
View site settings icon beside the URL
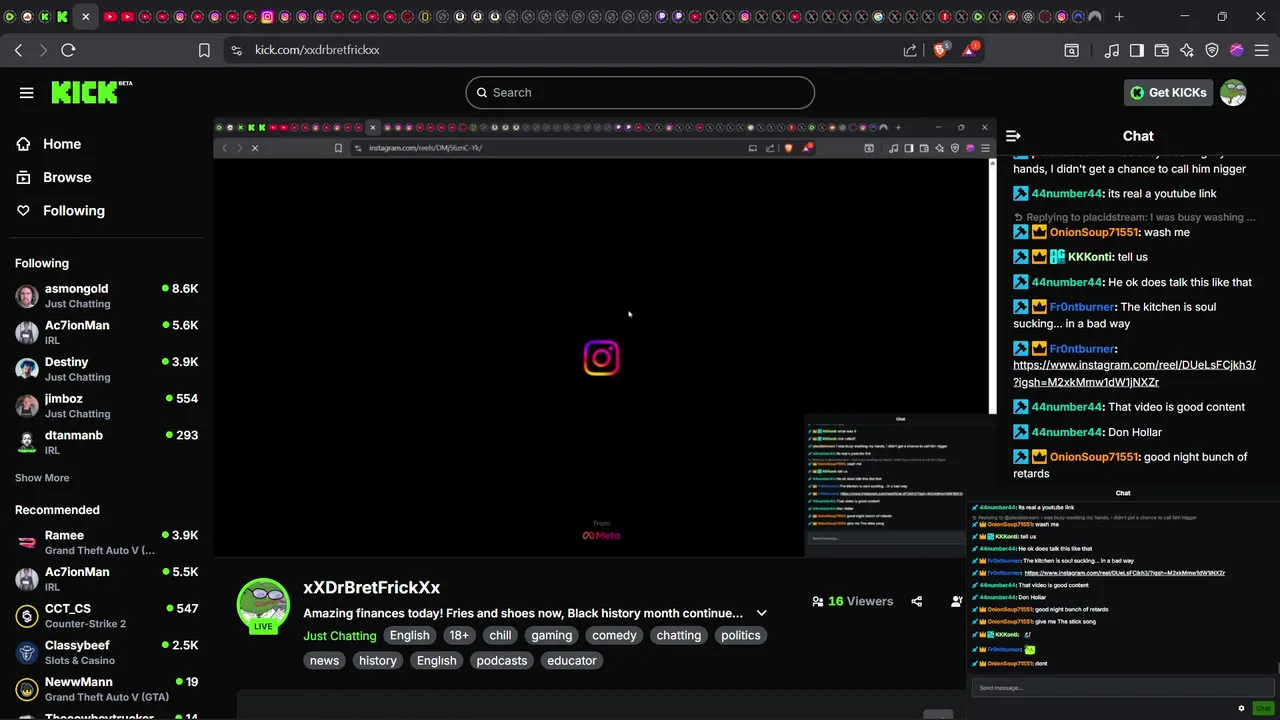coord(236,50)
